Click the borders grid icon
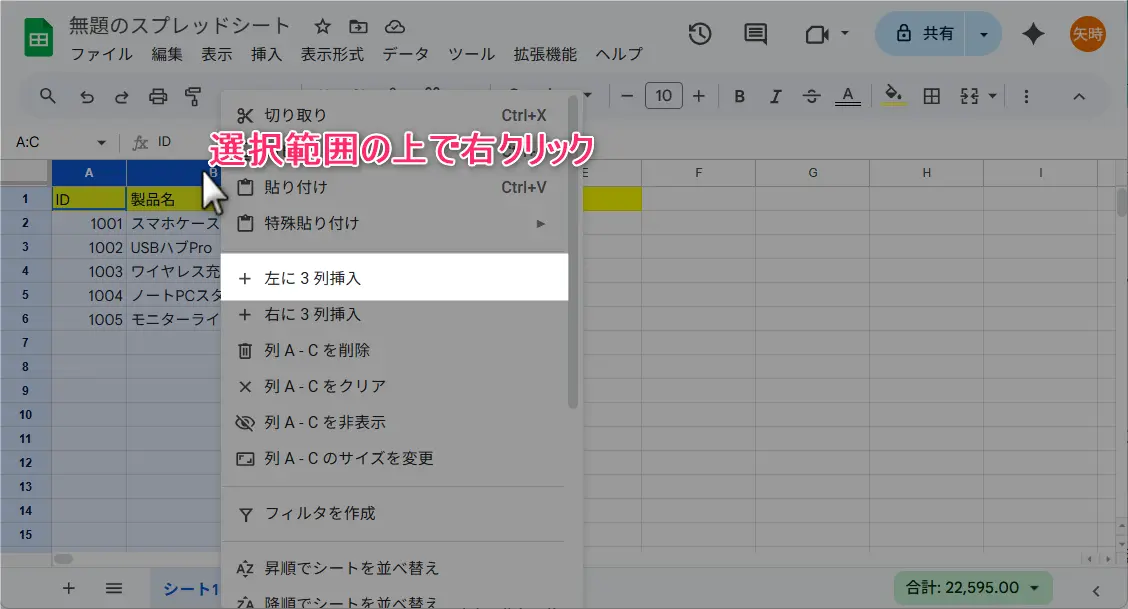The image size is (1128, 609). pyautogui.click(x=931, y=96)
